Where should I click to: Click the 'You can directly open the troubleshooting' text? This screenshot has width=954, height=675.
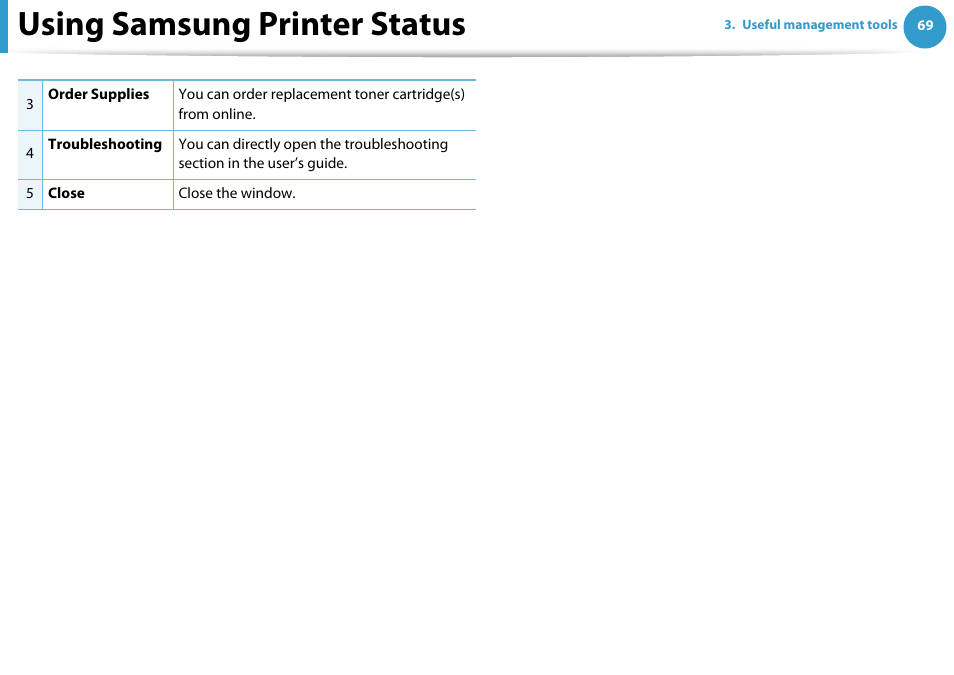pos(313,144)
